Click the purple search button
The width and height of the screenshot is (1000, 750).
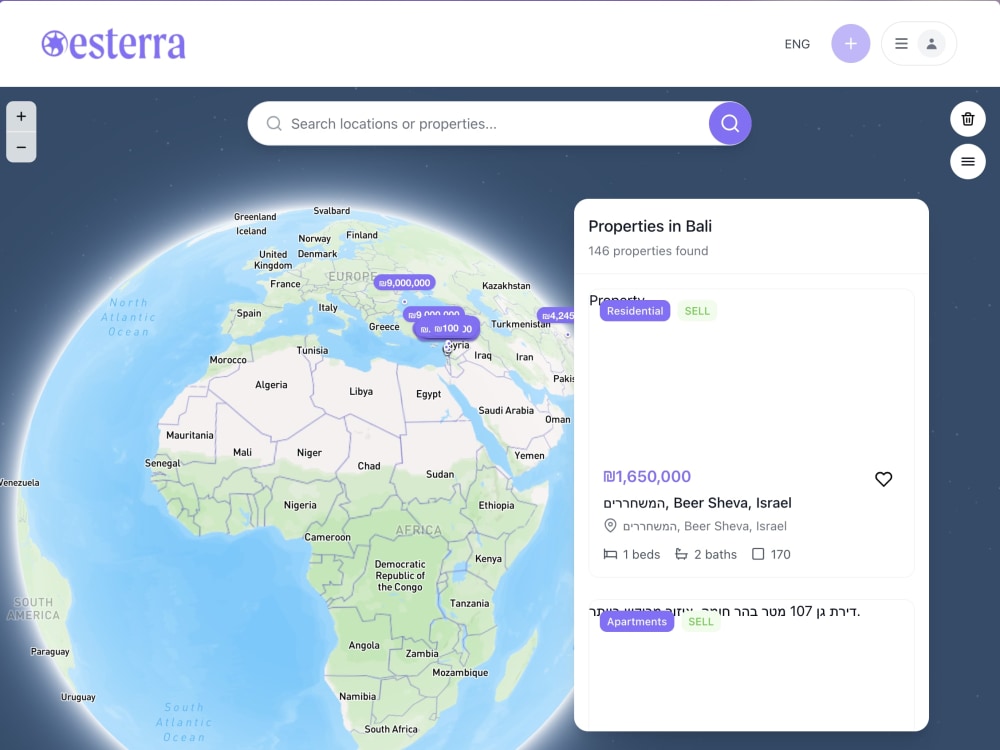click(730, 123)
